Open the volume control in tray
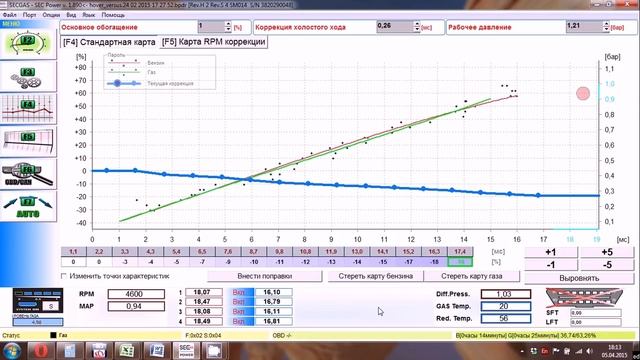Image resolution: width=640 pixels, height=360 pixels. tap(589, 351)
